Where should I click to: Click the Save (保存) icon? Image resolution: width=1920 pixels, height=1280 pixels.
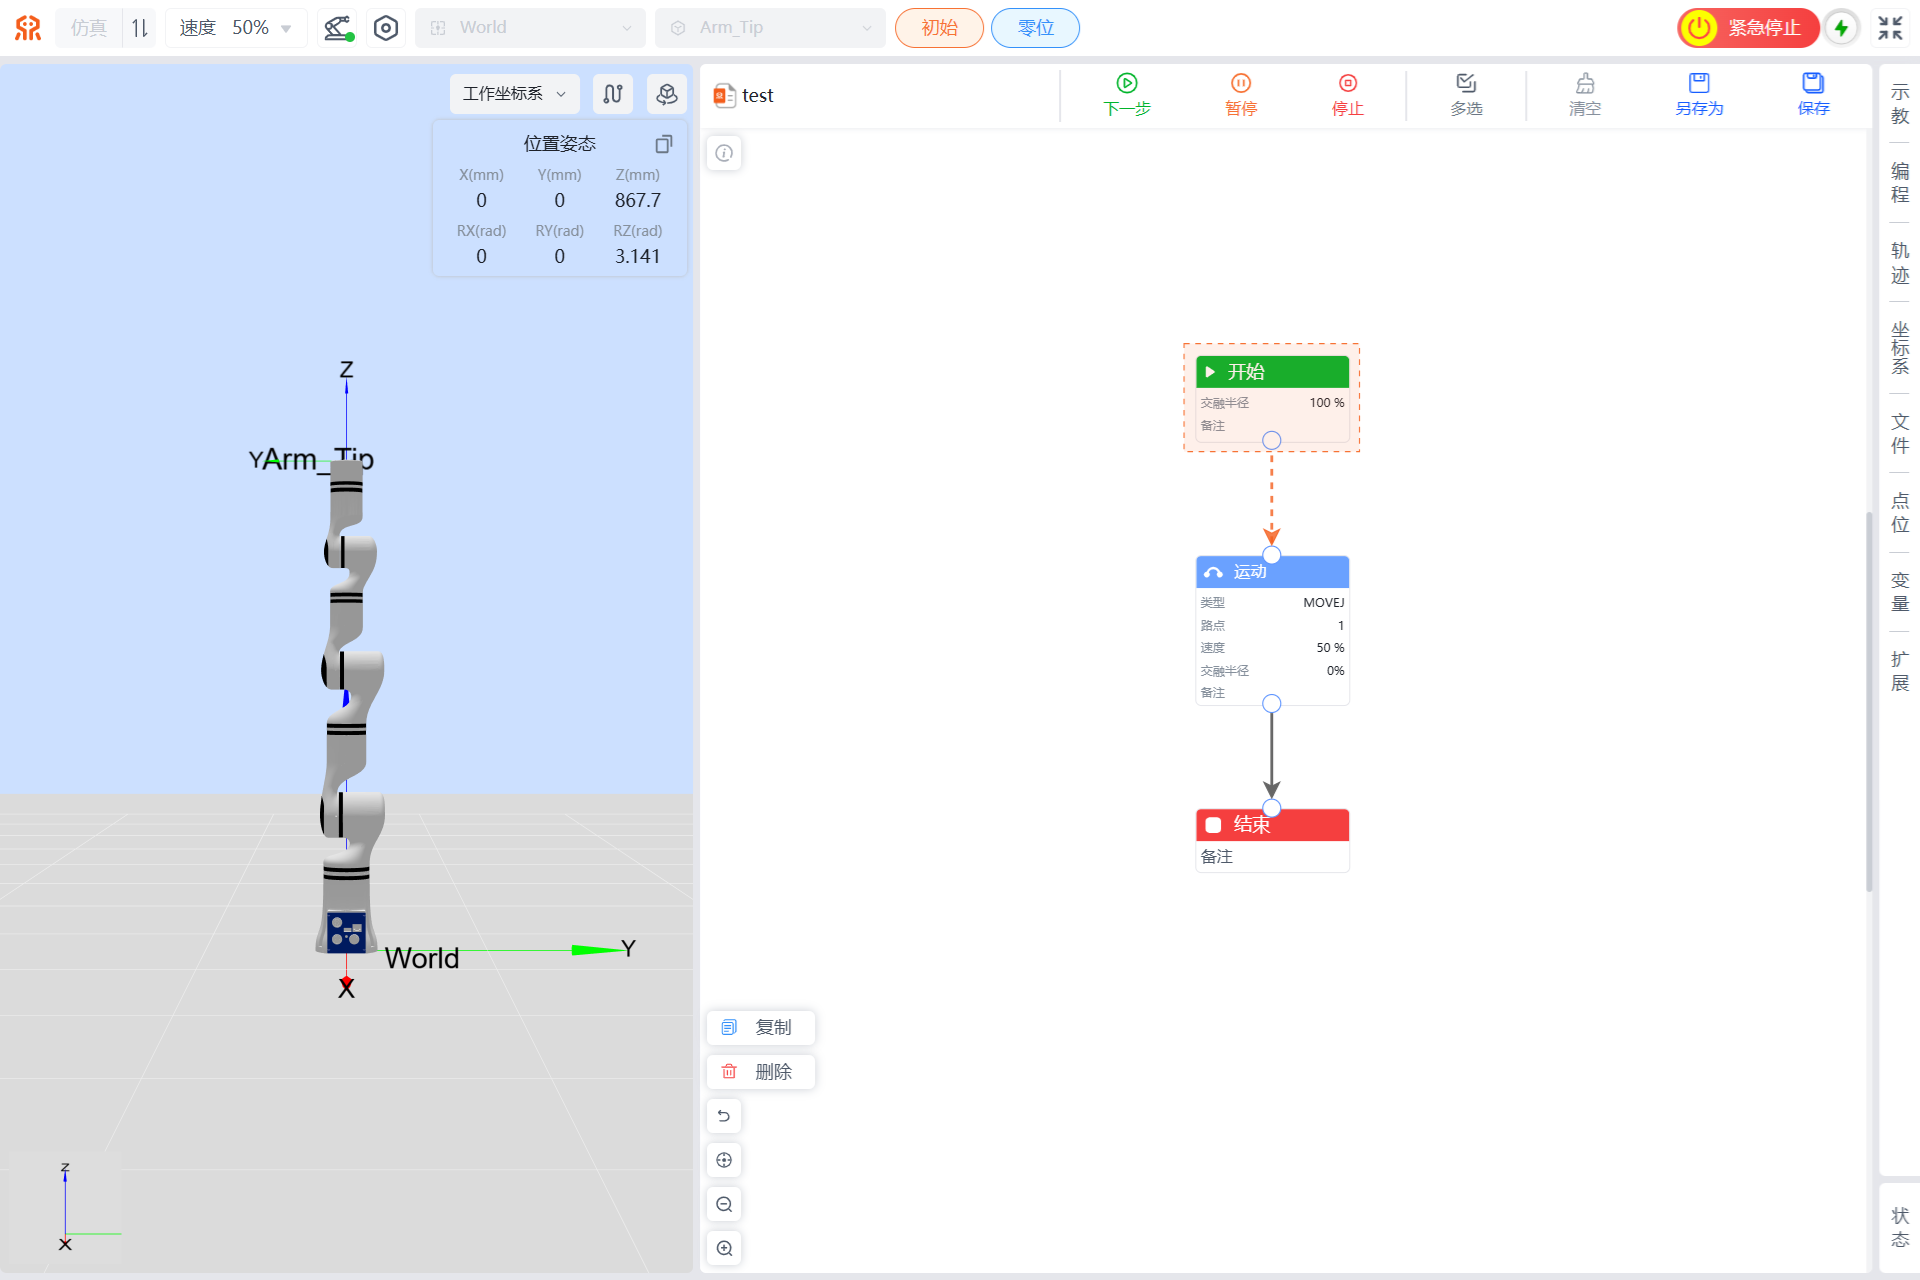click(1812, 83)
